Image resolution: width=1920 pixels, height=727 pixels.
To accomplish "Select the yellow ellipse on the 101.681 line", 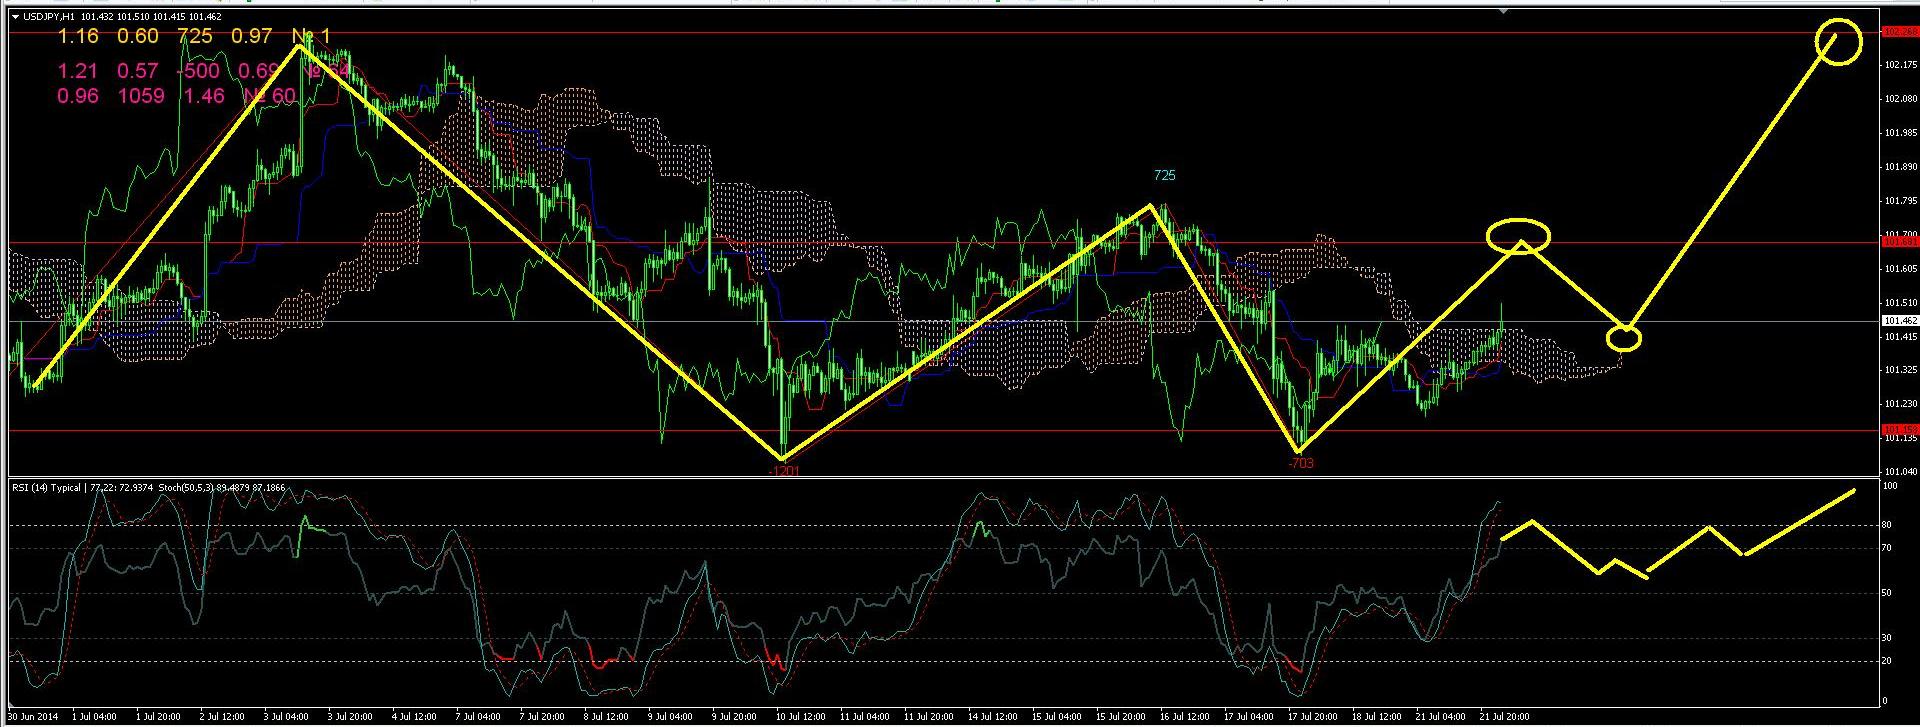I will [1518, 236].
